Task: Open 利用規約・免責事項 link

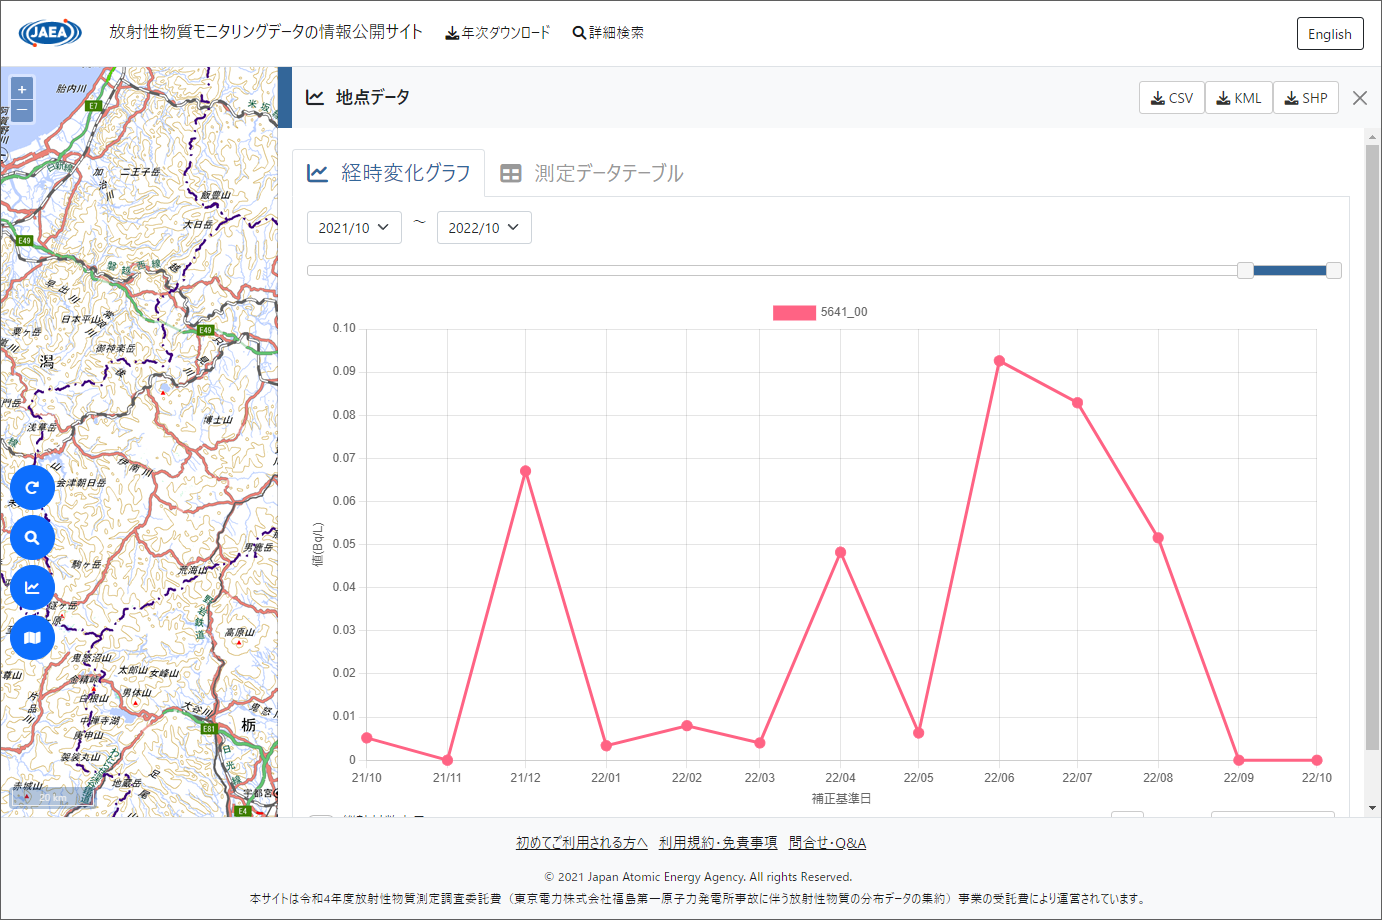Action: [x=718, y=843]
